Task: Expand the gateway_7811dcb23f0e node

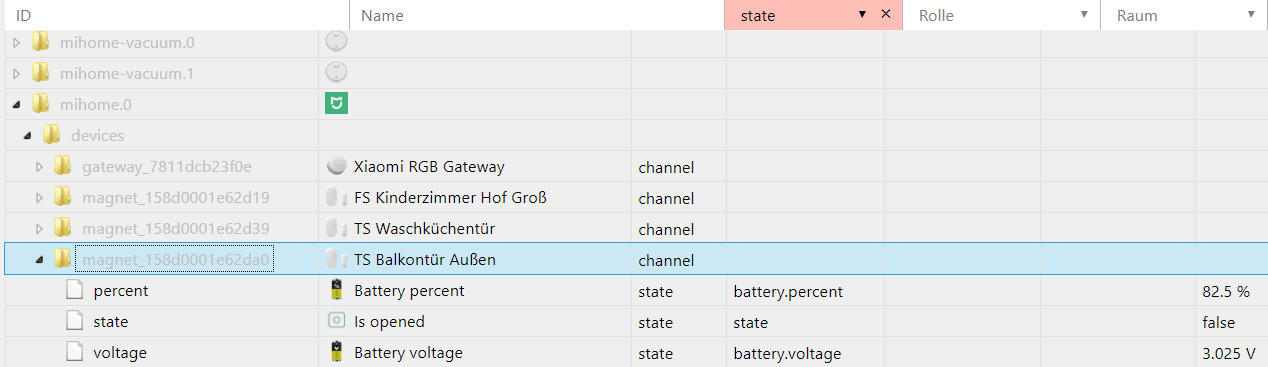Action: 40,166
